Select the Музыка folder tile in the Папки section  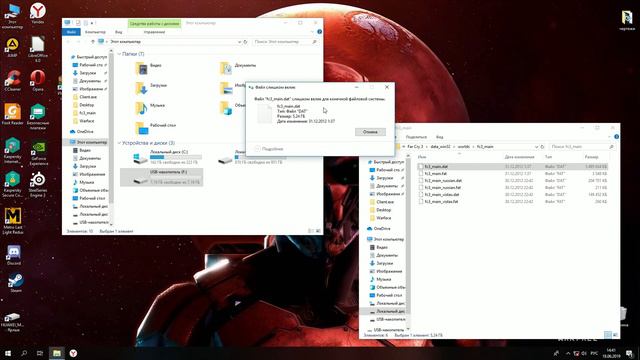pos(150,108)
